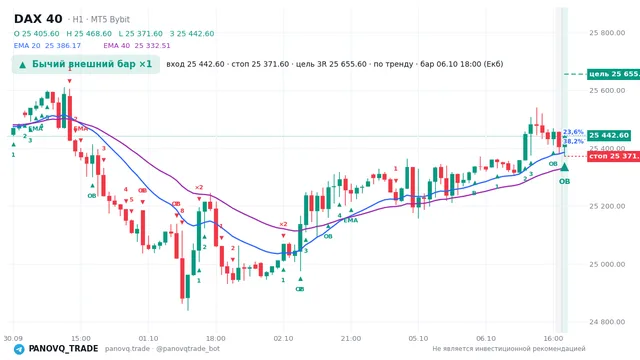Click the 'L 25 371.60' low value

click(140, 33)
